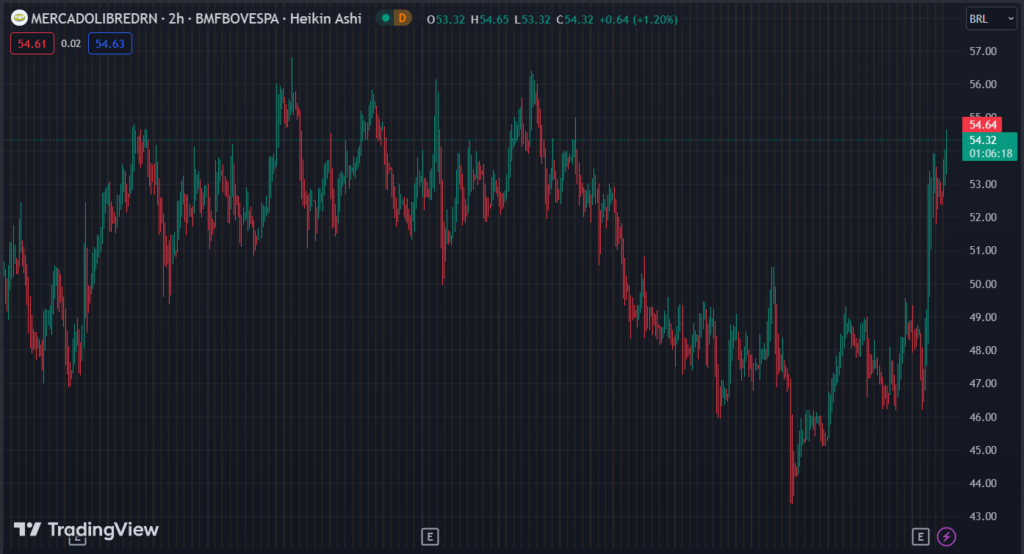Viewport: 1024px width, 554px height.
Task: Select the +0.64 (+1.20%) change text
Action: [x=638, y=20]
